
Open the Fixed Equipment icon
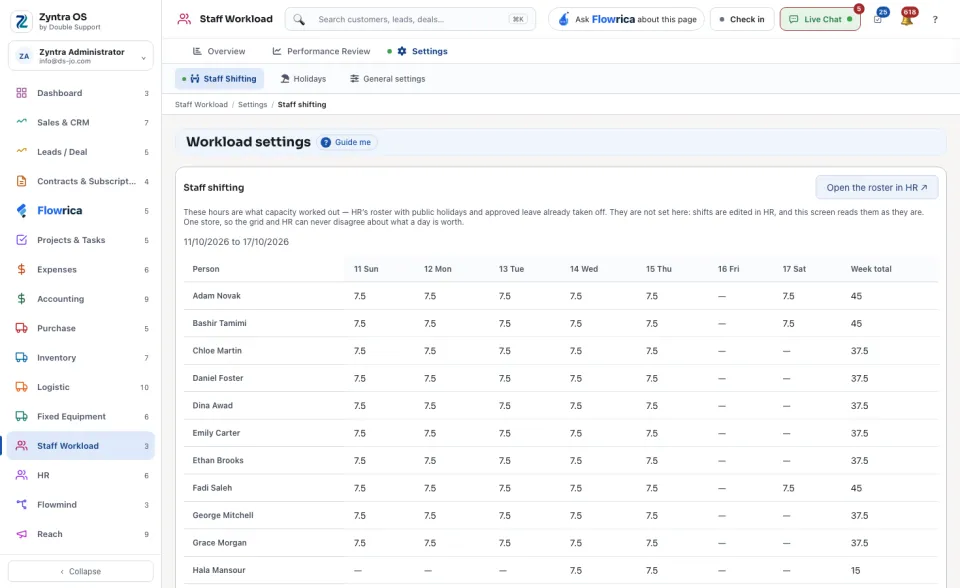(x=21, y=416)
